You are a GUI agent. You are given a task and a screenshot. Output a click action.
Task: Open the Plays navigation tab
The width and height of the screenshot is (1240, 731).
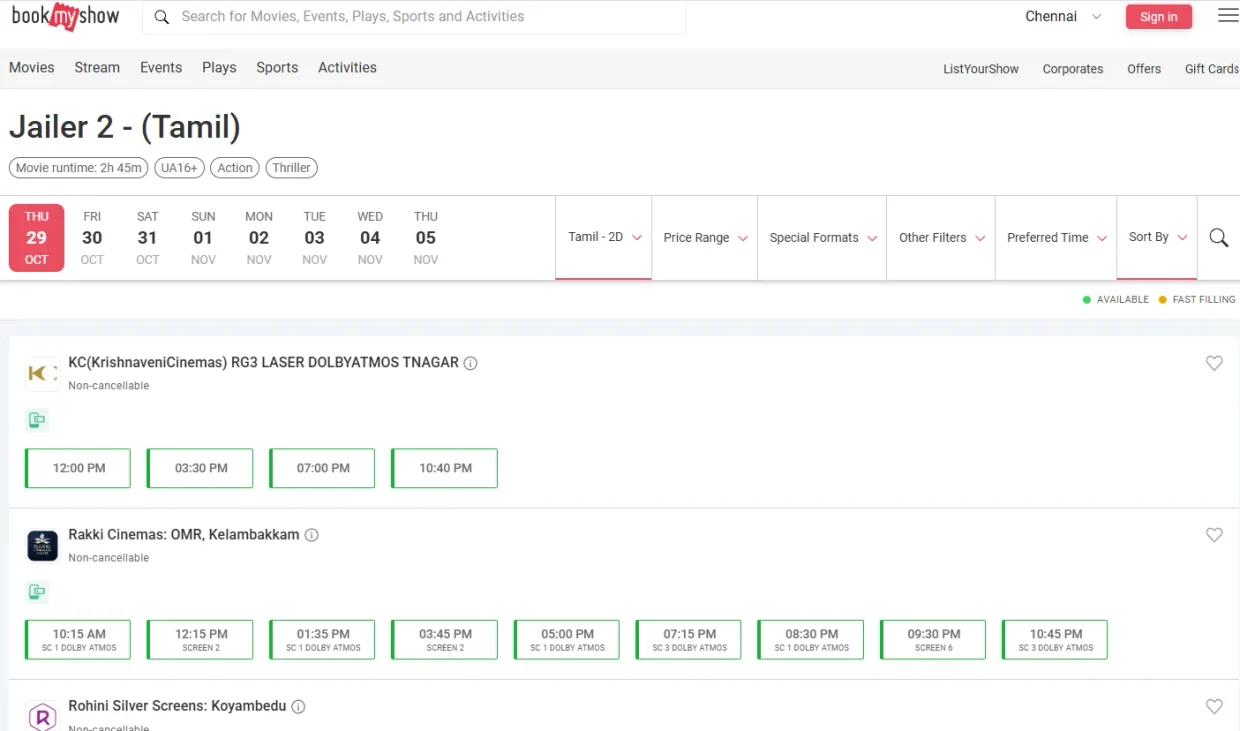click(219, 68)
